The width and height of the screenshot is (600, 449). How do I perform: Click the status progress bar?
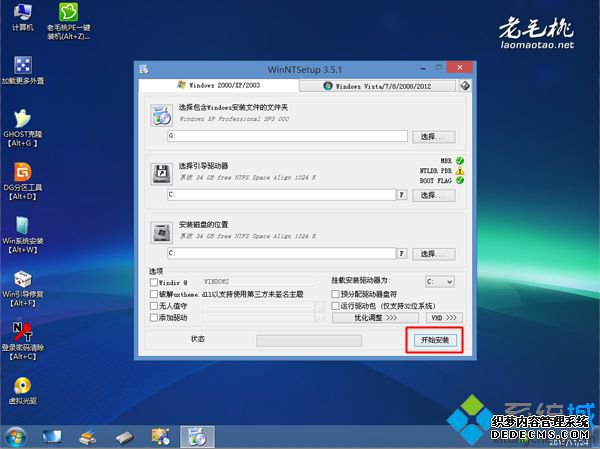coord(309,340)
